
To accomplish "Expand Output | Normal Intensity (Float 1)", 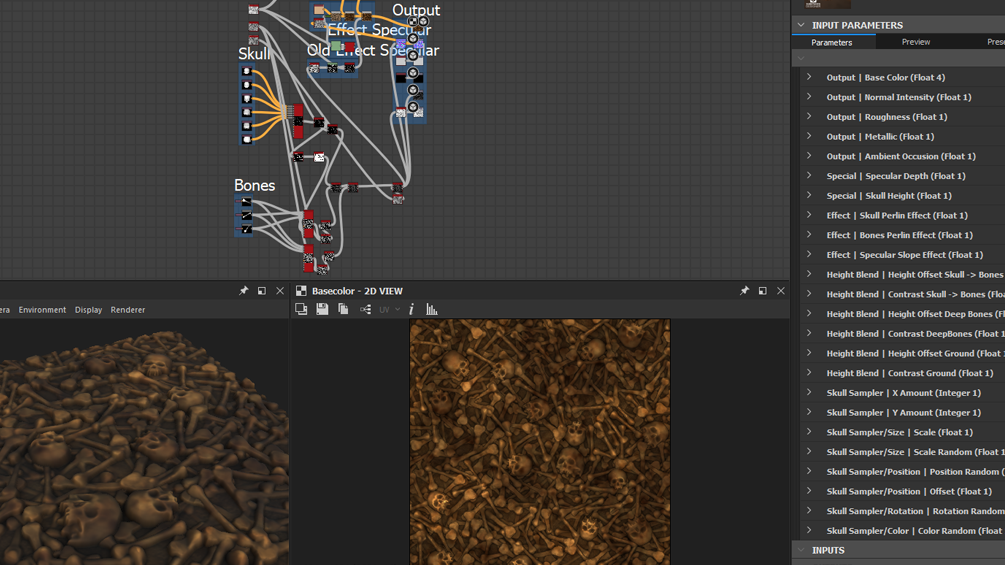I will pos(809,97).
